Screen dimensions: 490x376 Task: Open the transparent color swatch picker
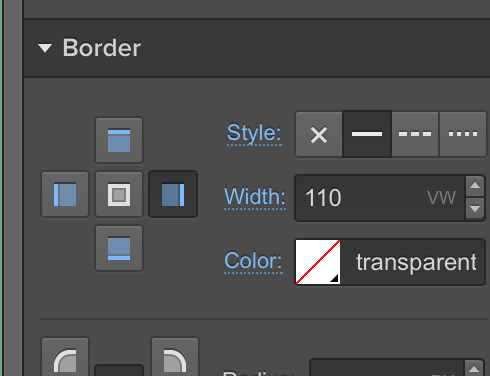tap(318, 262)
